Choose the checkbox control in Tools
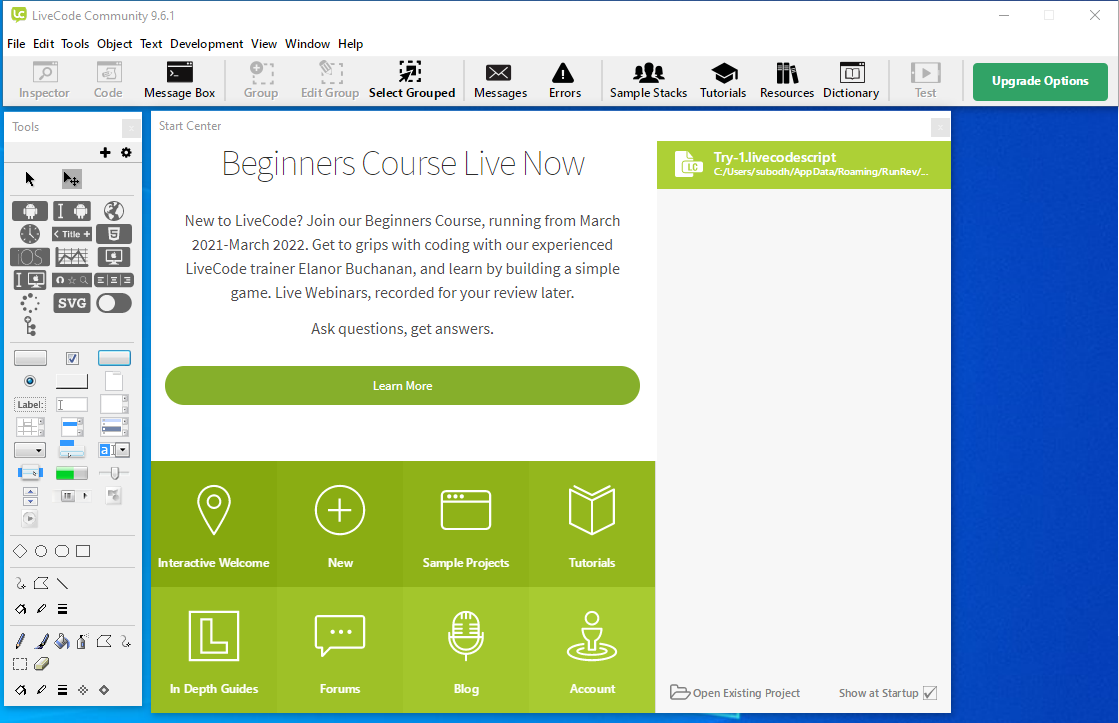This screenshot has height=723, width=1119. click(72, 358)
